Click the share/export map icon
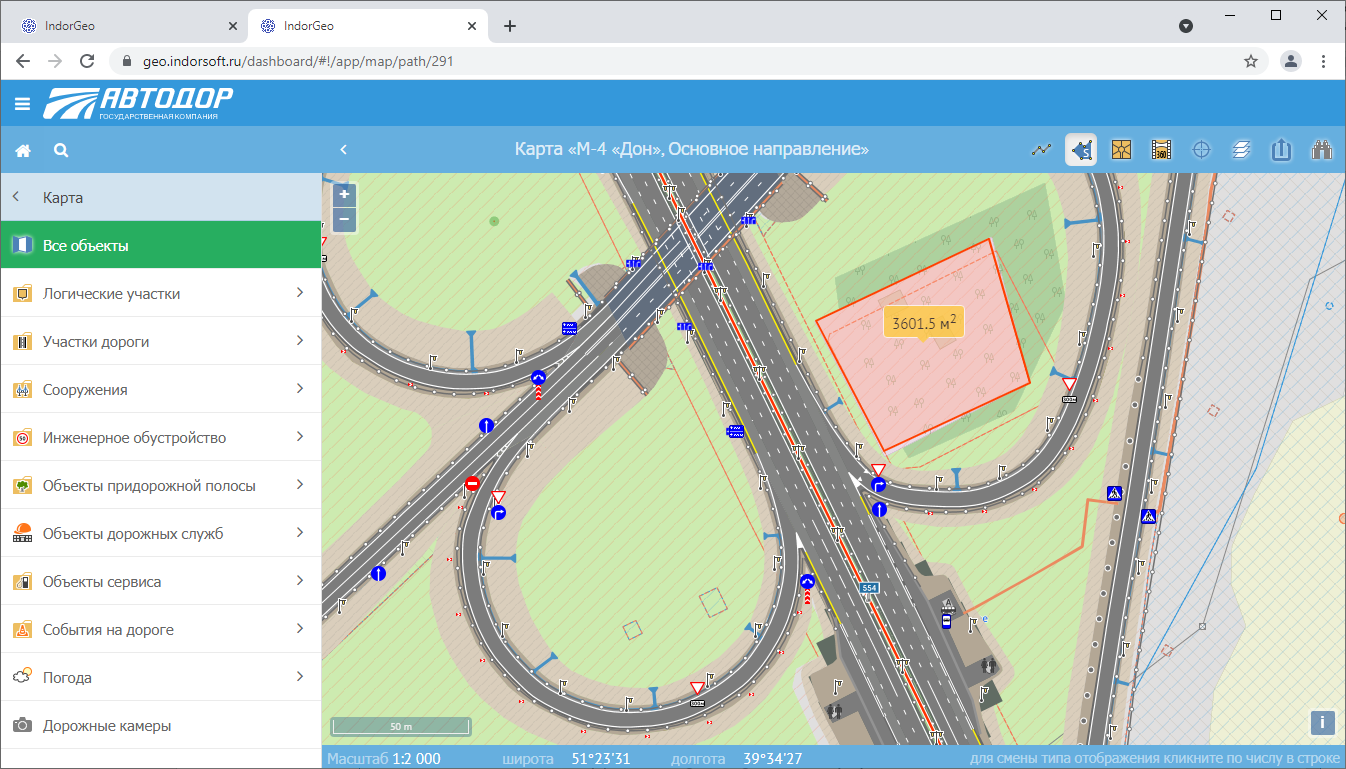This screenshot has width=1346, height=769. pos(1281,150)
